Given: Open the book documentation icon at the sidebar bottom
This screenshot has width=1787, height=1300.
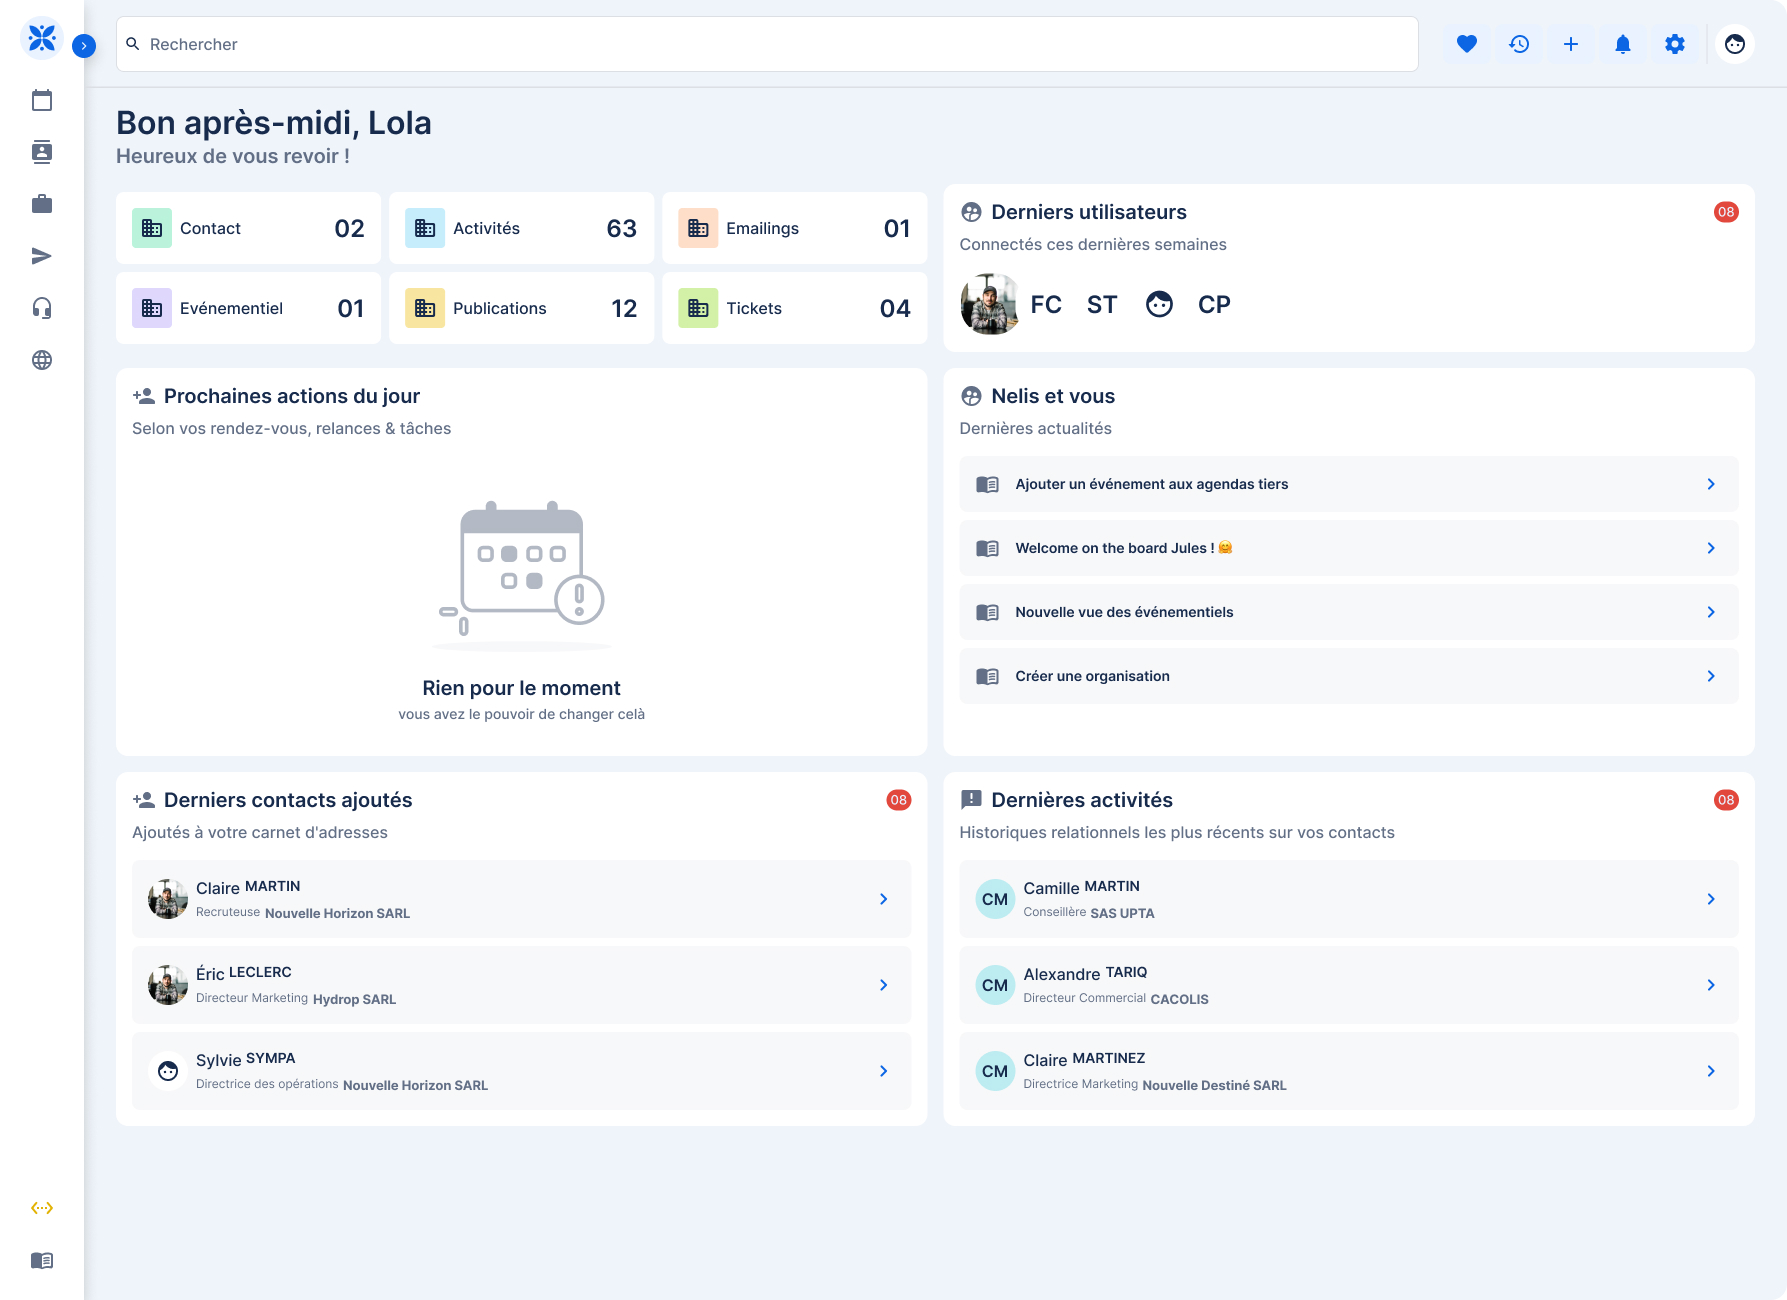Looking at the screenshot, I should 42,1260.
